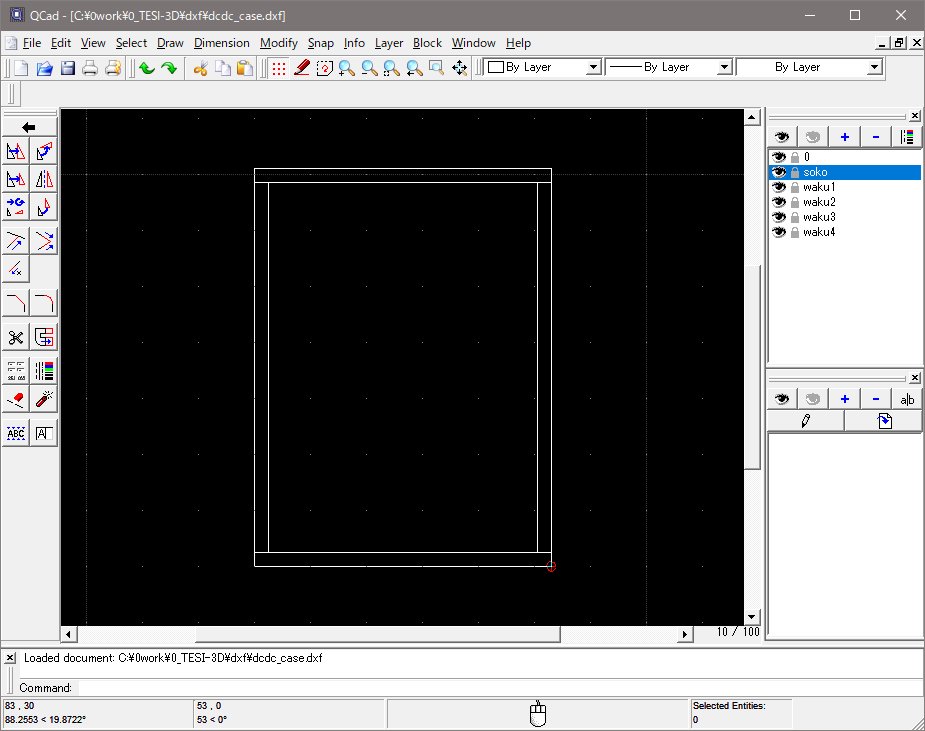This screenshot has width=925, height=731.
Task: Click the remove layer minus button
Action: 876,137
